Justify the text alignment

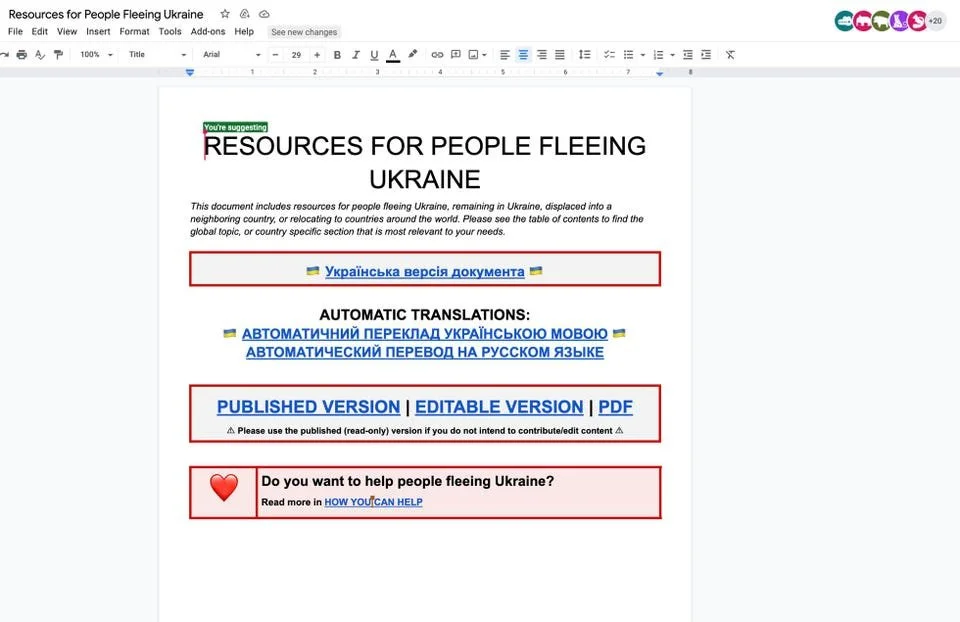click(560, 54)
